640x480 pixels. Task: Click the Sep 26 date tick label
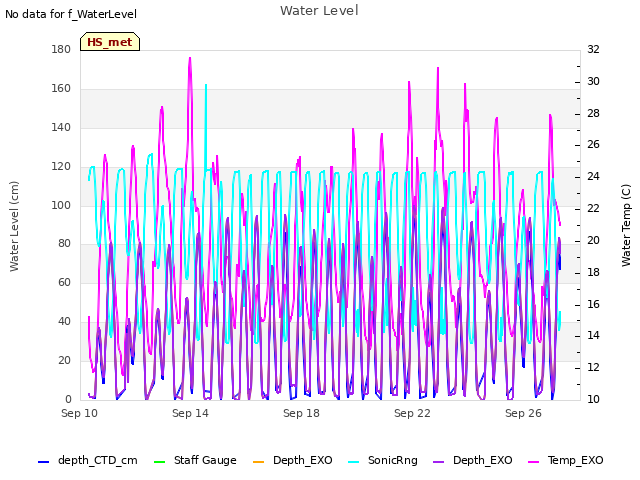pos(523,413)
